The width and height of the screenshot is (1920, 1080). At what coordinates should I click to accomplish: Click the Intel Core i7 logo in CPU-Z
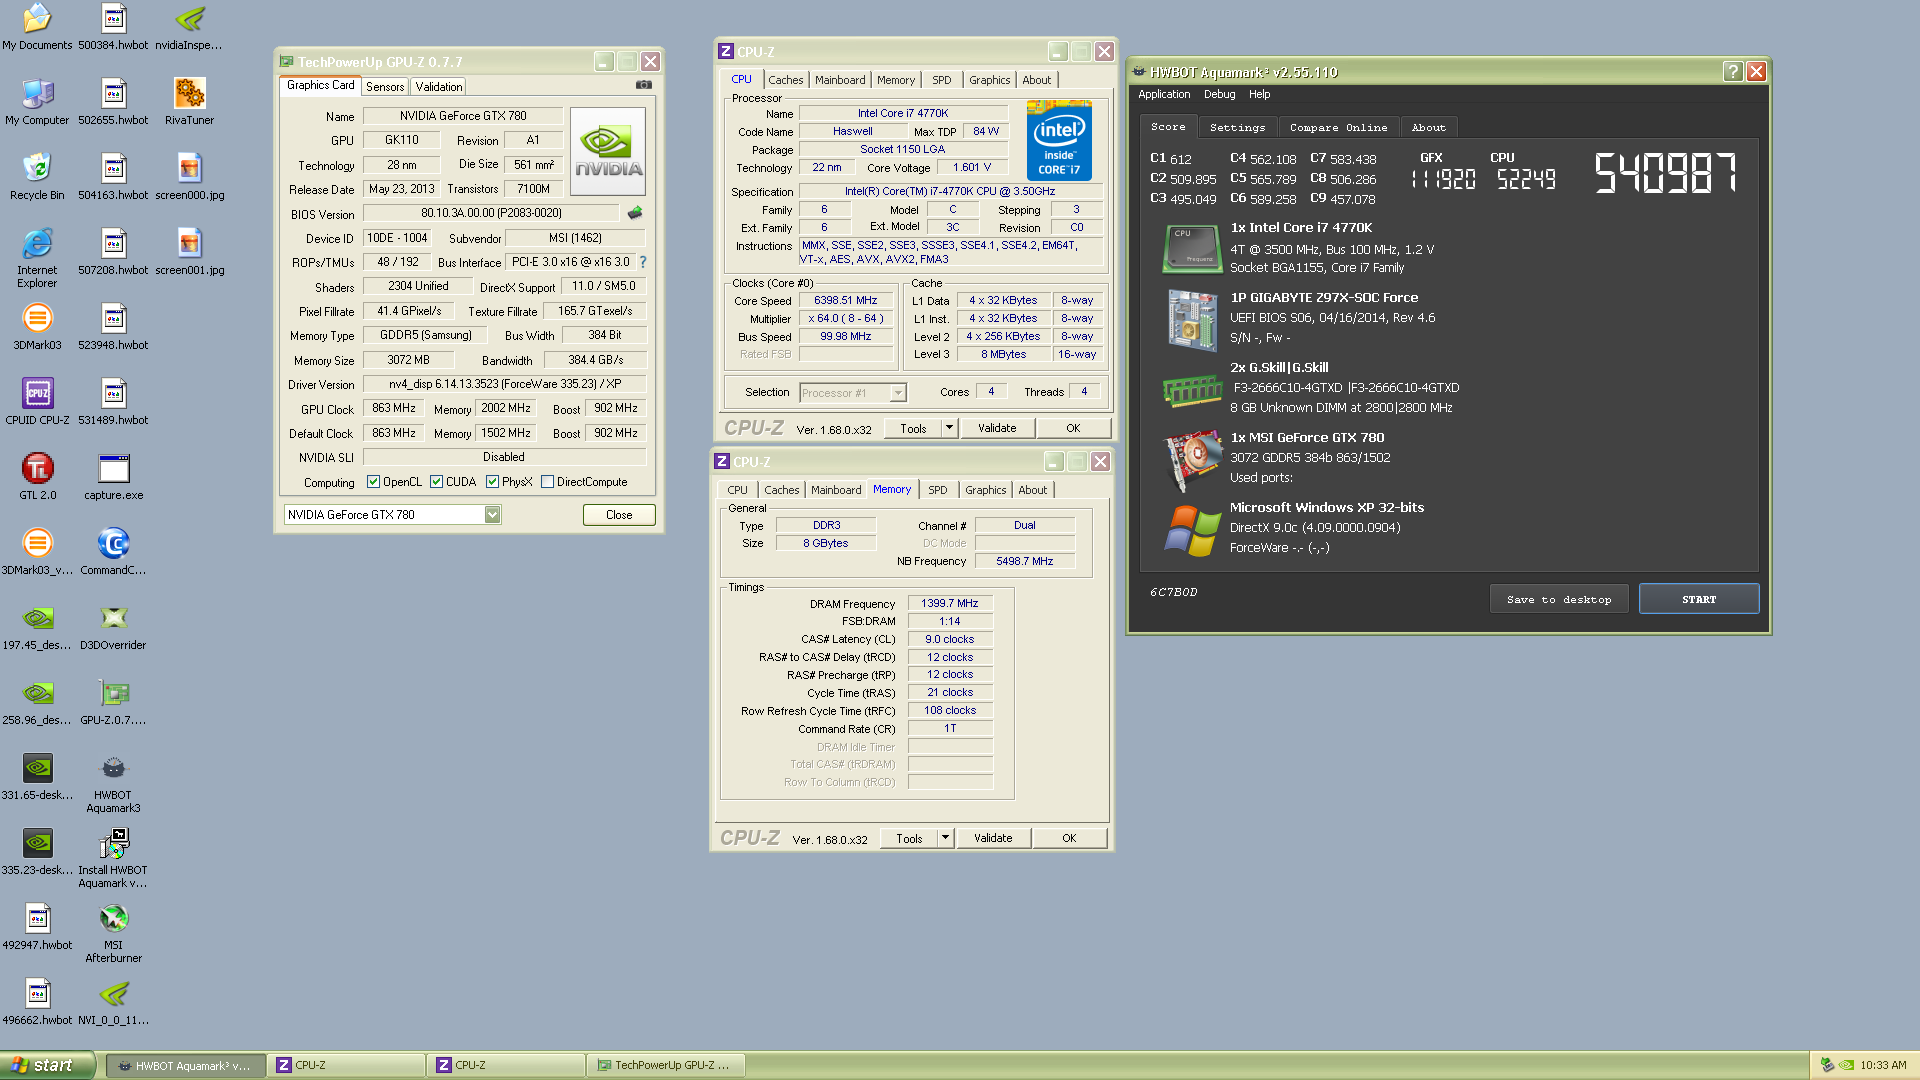coord(1059,141)
